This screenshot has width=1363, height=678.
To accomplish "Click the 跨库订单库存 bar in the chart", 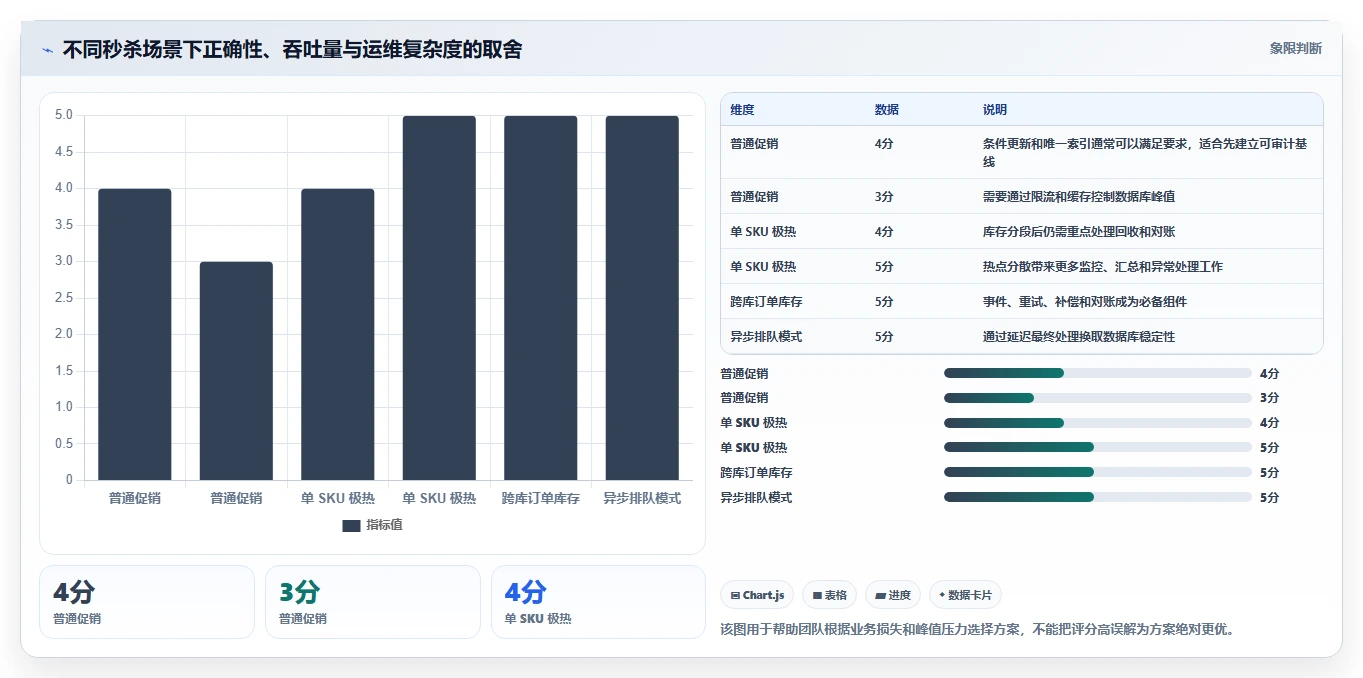I will pyautogui.click(x=541, y=298).
